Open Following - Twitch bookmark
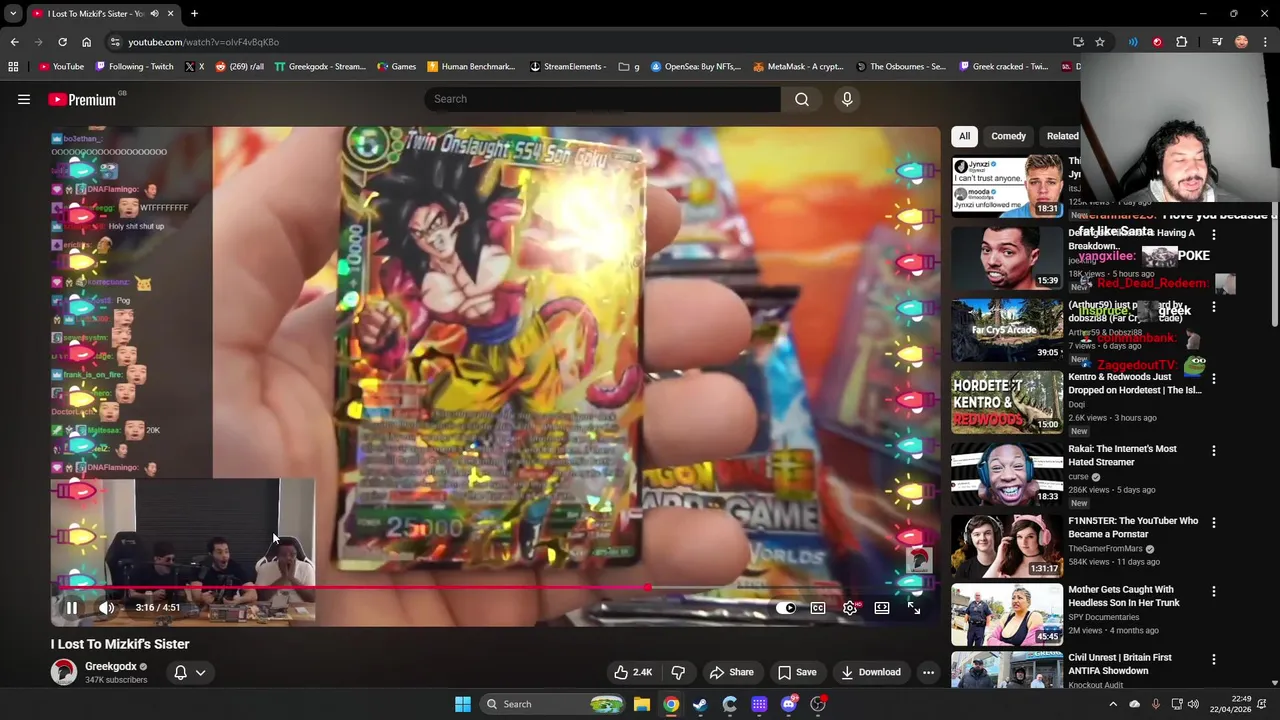This screenshot has height=720, width=1280. point(134,67)
